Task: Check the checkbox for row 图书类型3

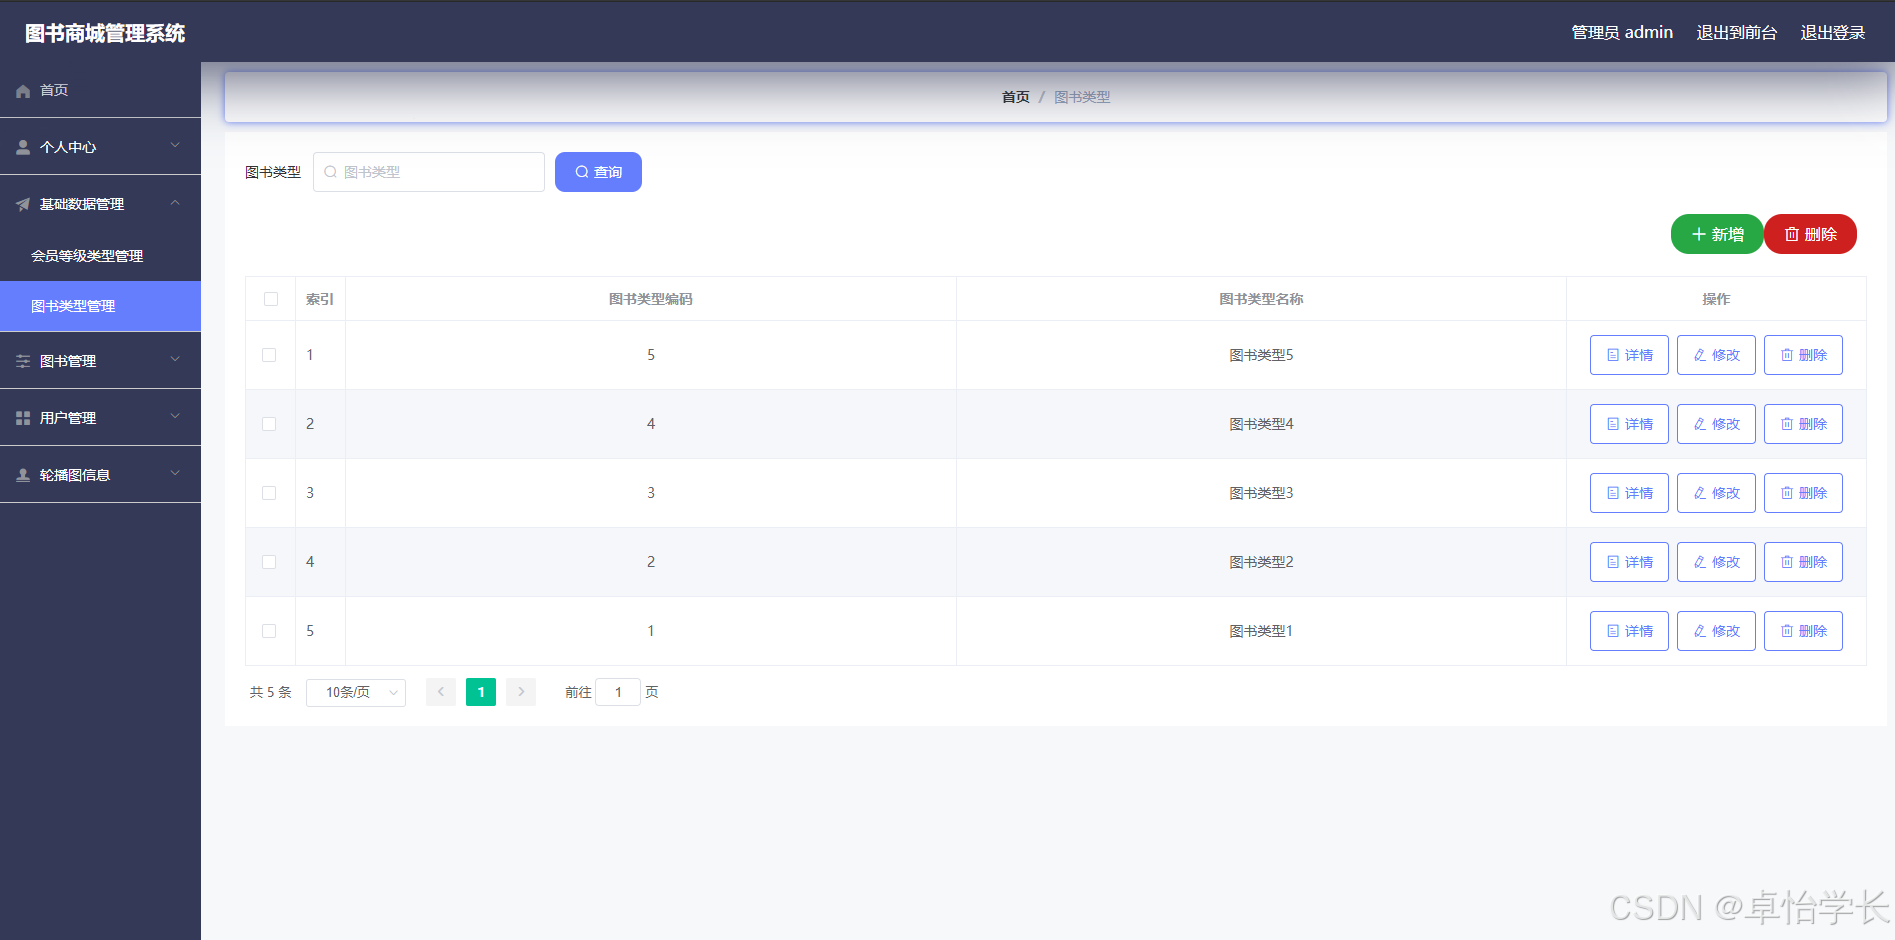Action: (x=269, y=493)
